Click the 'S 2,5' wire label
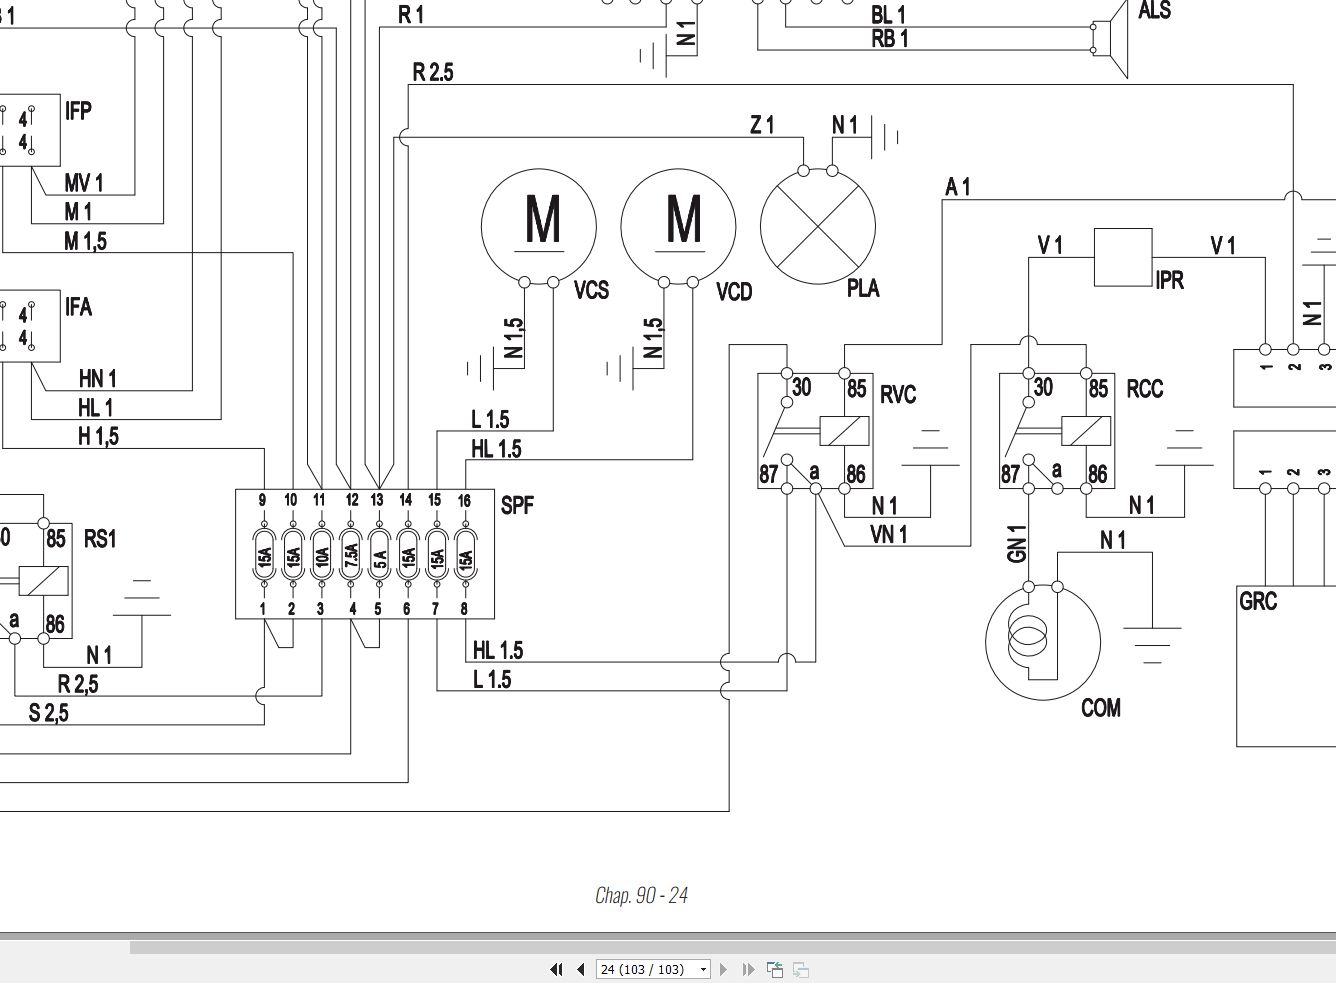 48,713
